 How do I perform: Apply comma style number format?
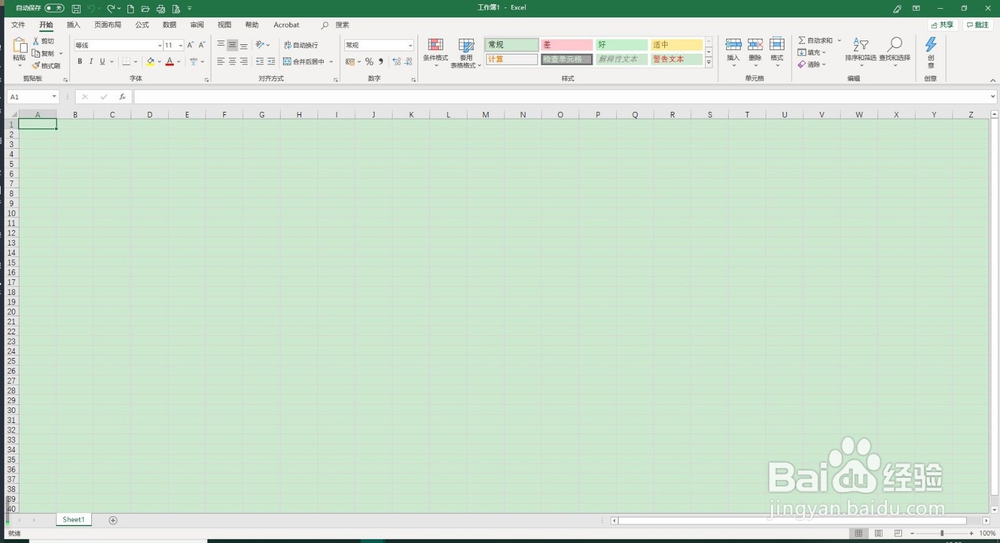(x=381, y=62)
